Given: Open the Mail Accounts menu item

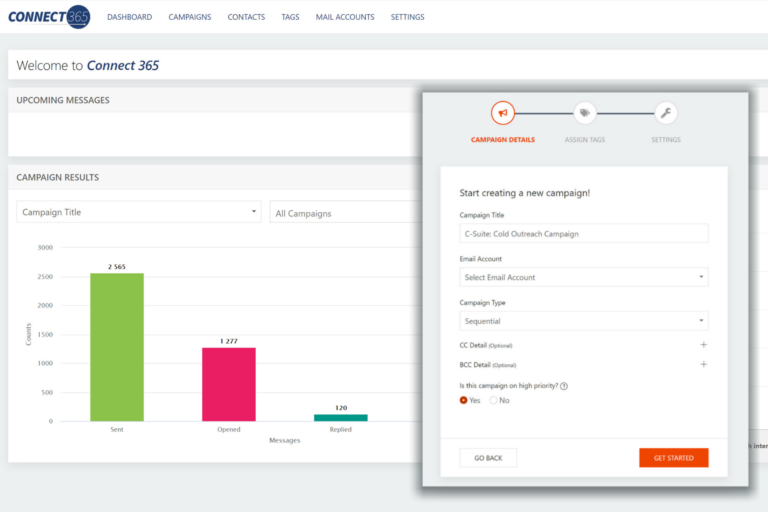Looking at the screenshot, I should click(345, 17).
